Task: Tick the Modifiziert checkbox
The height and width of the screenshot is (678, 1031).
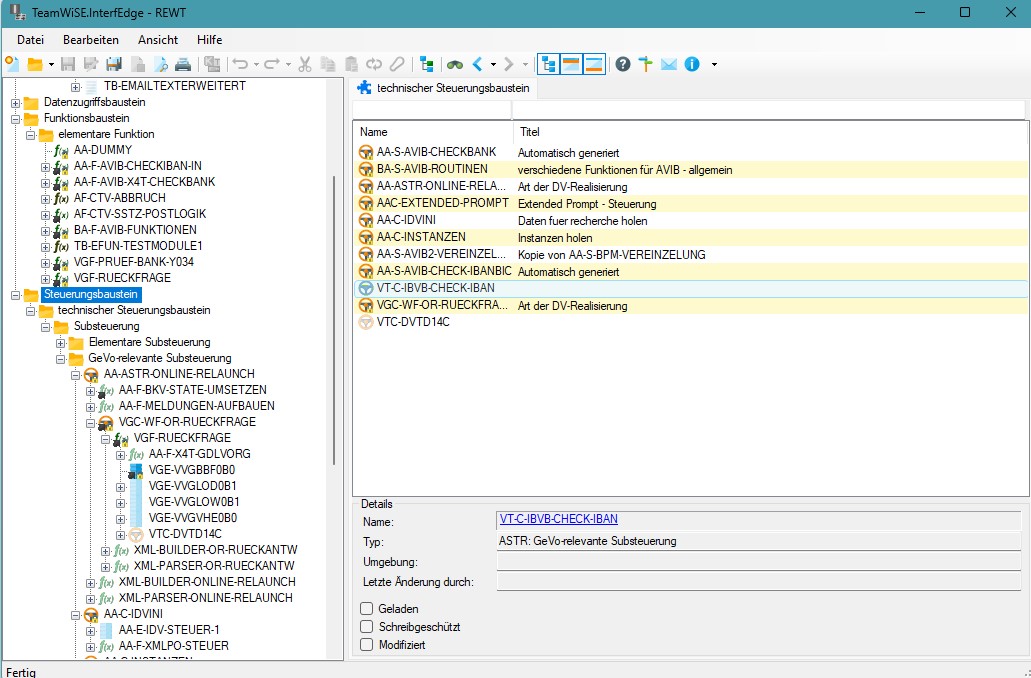Action: [367, 645]
